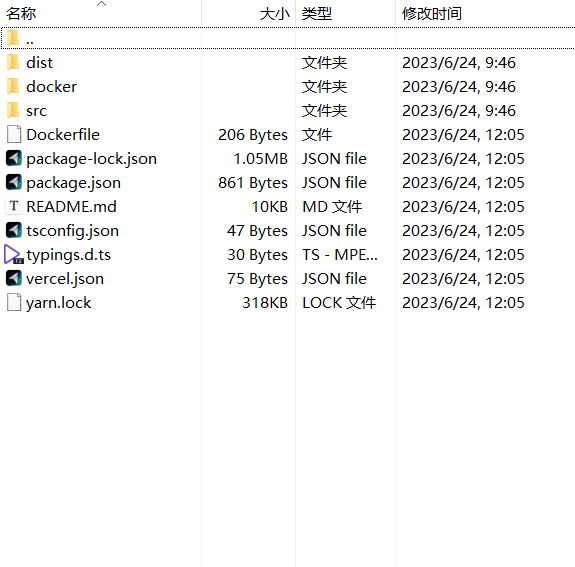Toggle sort order using the 名称 column arrow
Screen dimensions: 575x567
click(101, 4)
